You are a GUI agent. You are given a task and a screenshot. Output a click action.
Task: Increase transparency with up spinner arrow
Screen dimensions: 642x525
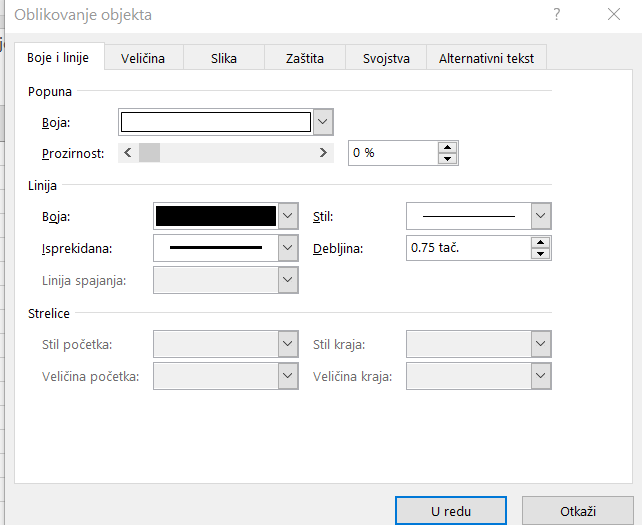(448, 147)
